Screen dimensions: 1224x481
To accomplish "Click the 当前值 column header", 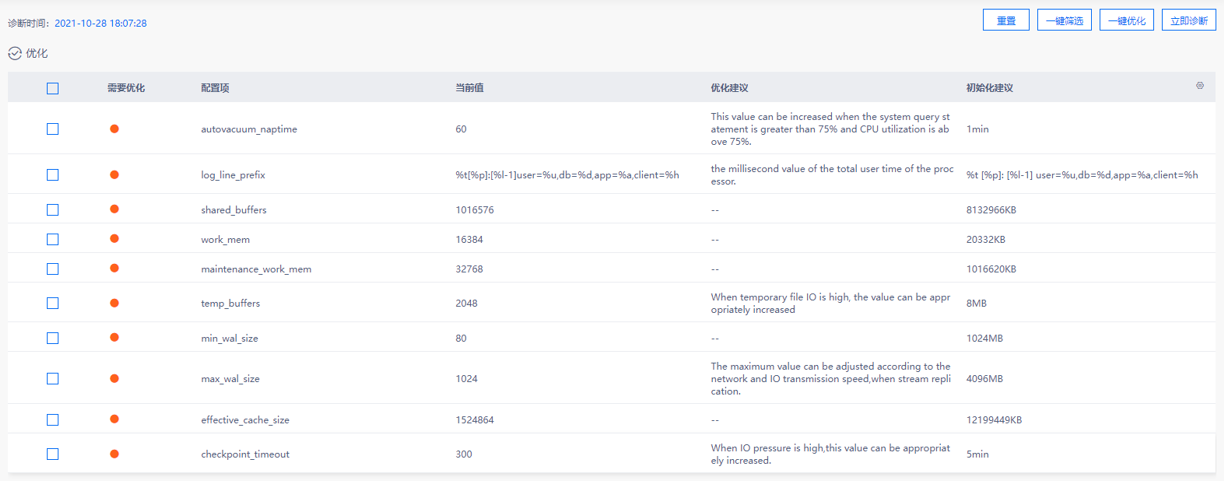I will point(470,88).
